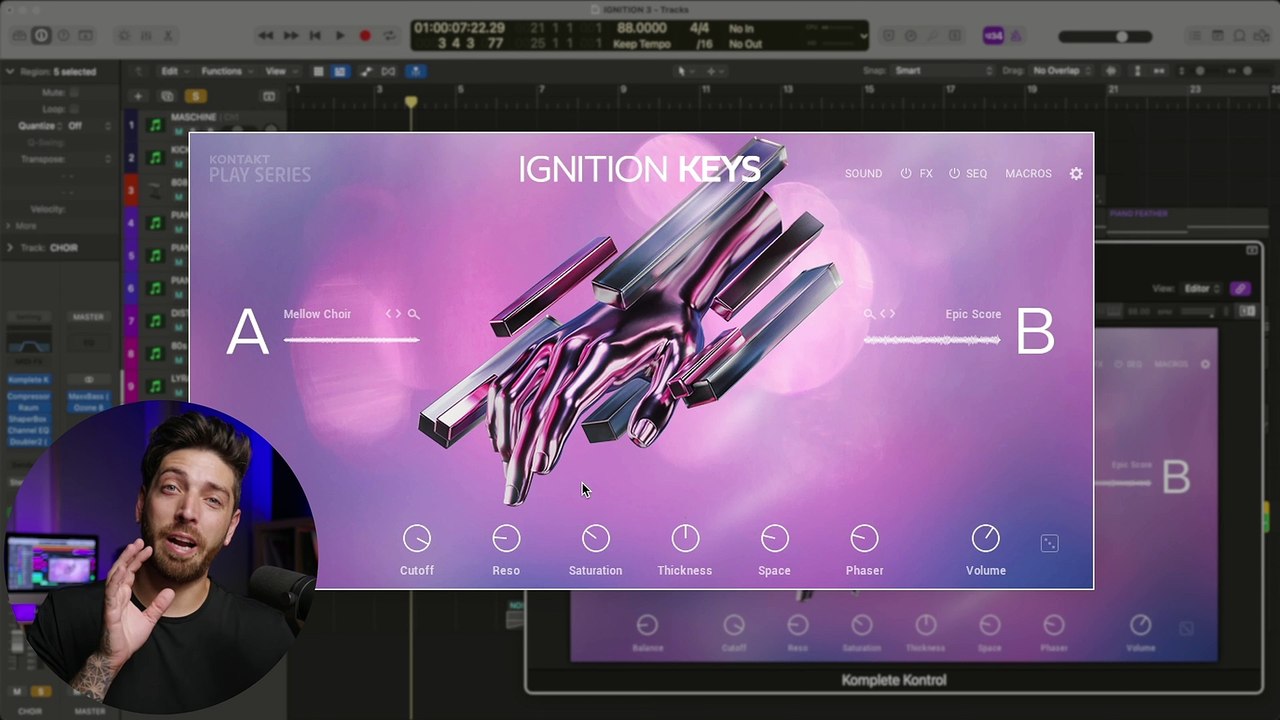Open the pointer left-click tool menu
The width and height of the screenshot is (1280, 720).
(684, 71)
